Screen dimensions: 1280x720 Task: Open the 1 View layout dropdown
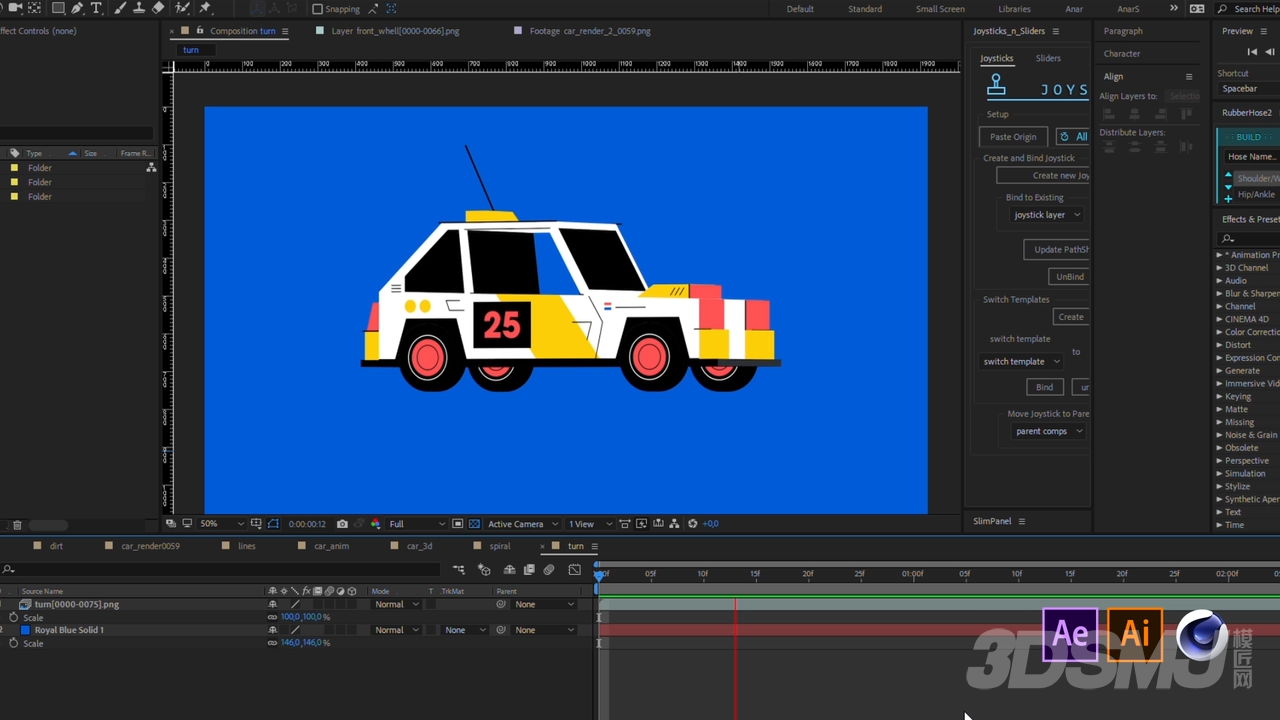(x=588, y=524)
